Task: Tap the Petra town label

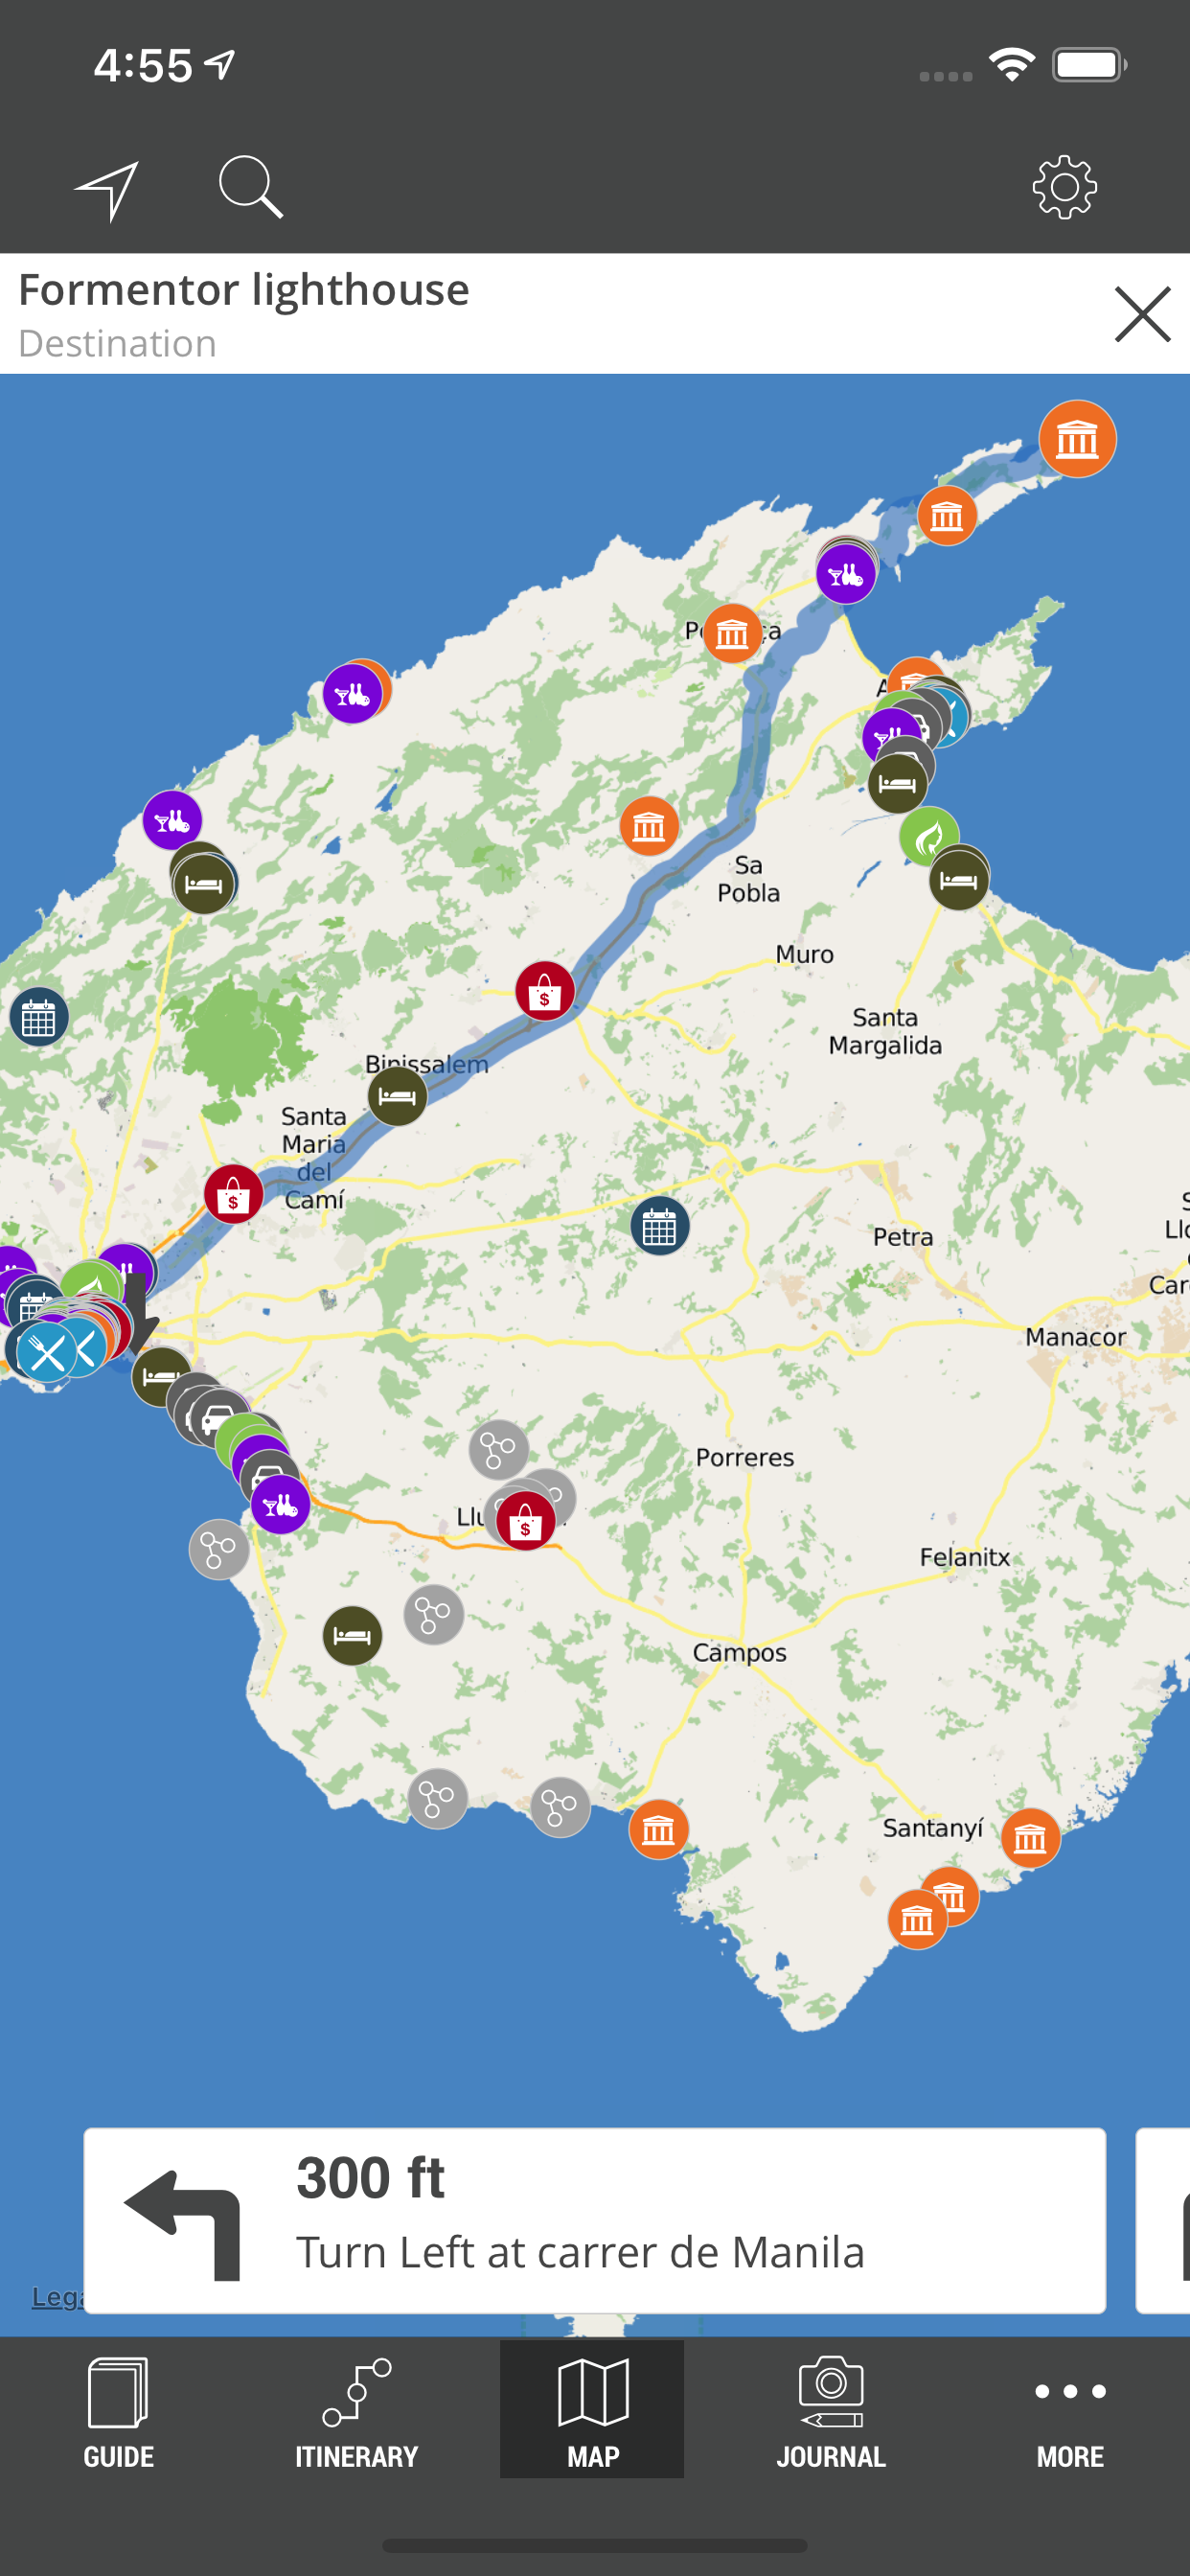Action: coord(903,1238)
